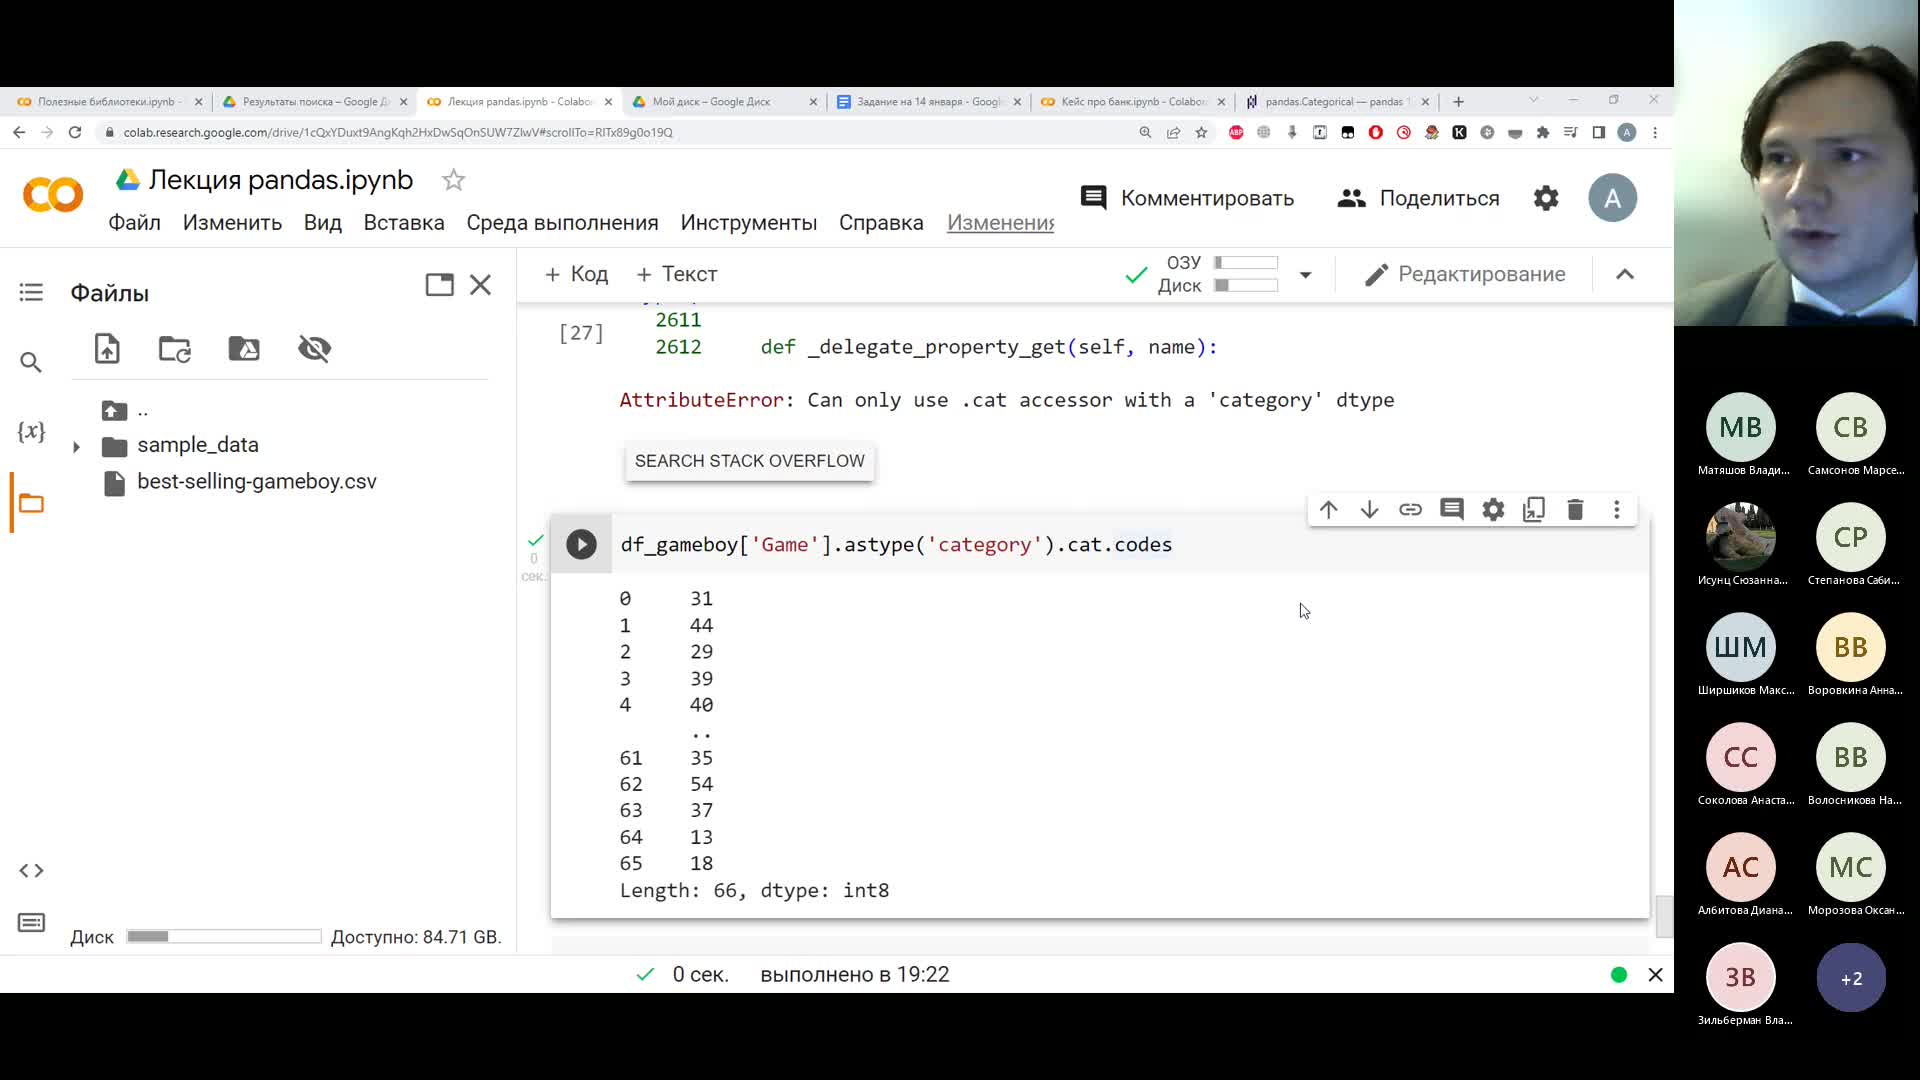Image resolution: width=1920 pixels, height=1080 pixels.
Task: Open the Вставка menu
Action: pos(404,223)
